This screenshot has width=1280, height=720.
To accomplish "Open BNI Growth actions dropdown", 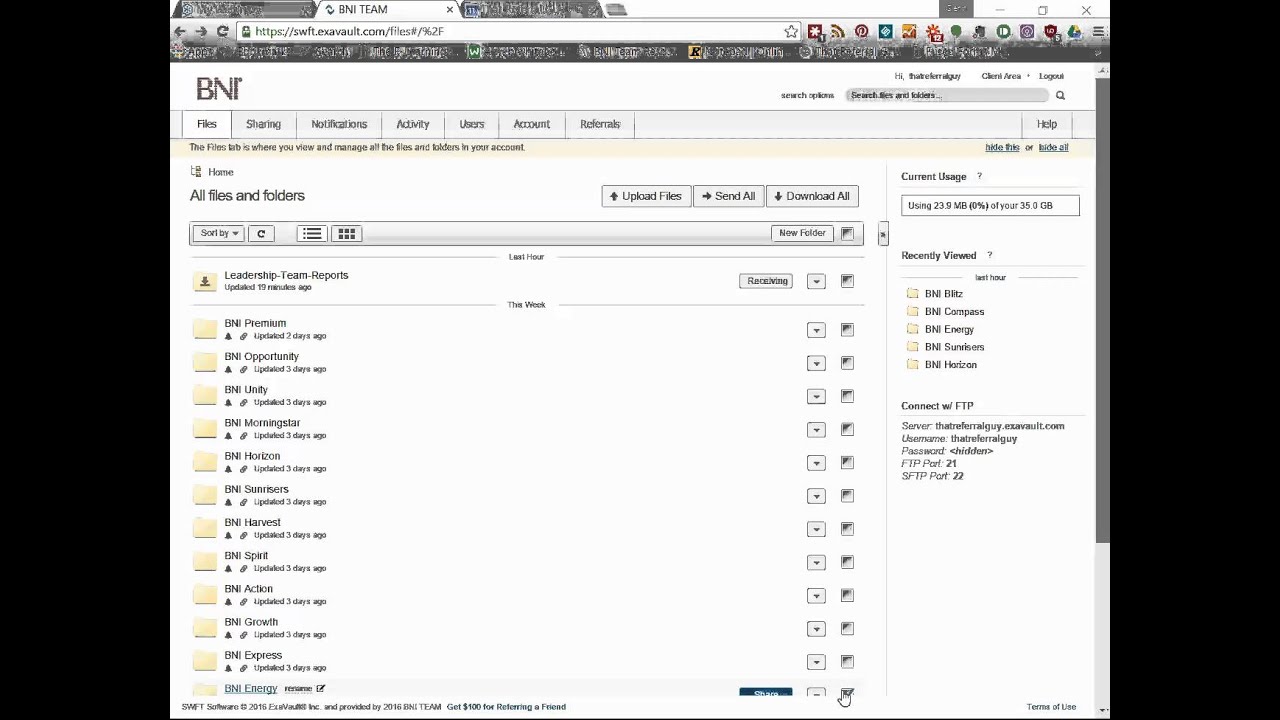I will click(816, 628).
